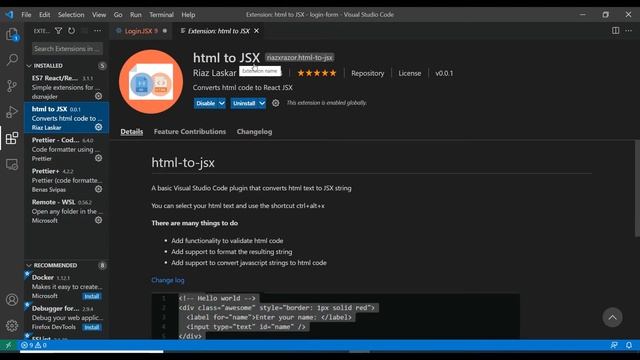Open manage gear for Prettier+ extension
640x360 pixels.
pyautogui.click(x=98, y=189)
